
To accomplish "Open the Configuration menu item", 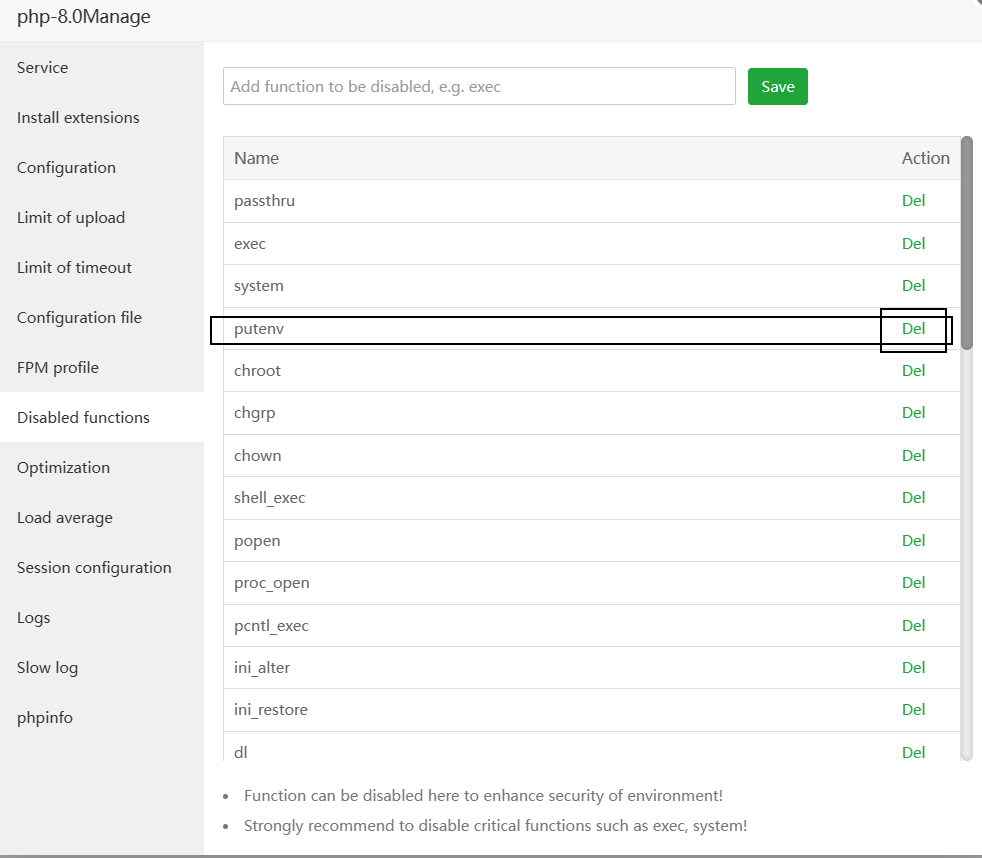I will pyautogui.click(x=66, y=168).
